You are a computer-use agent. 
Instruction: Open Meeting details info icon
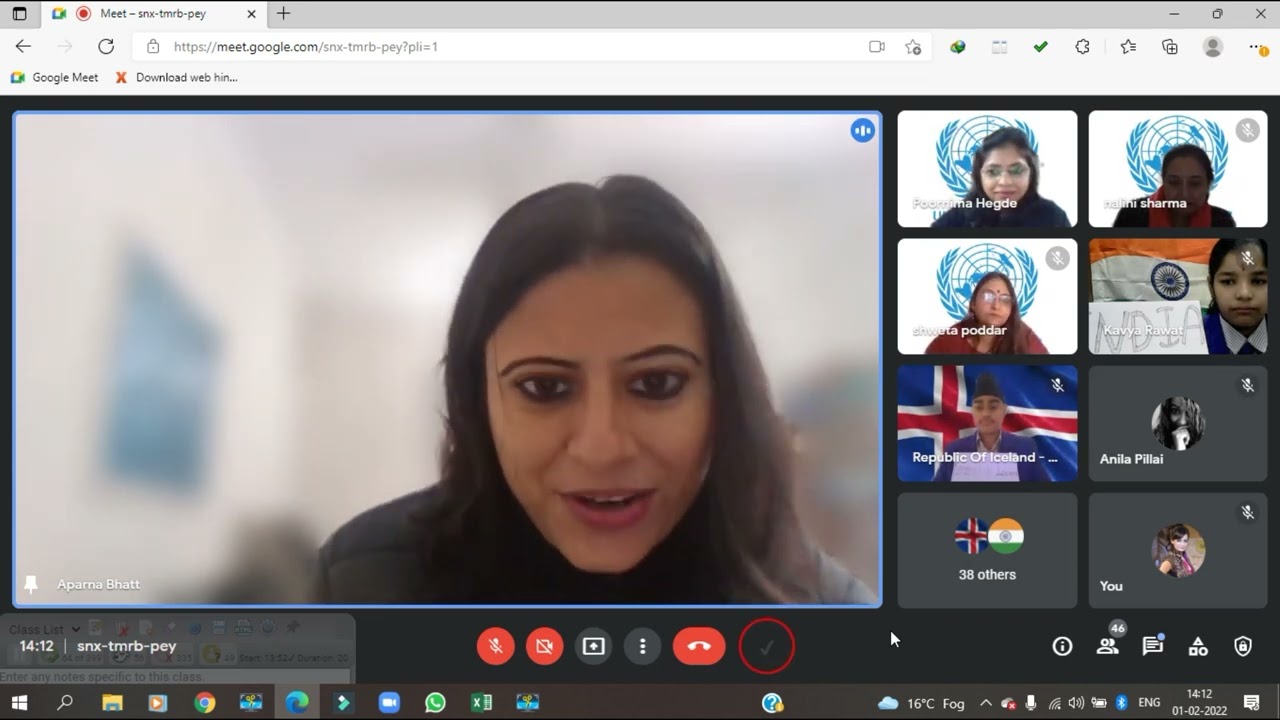click(1062, 646)
